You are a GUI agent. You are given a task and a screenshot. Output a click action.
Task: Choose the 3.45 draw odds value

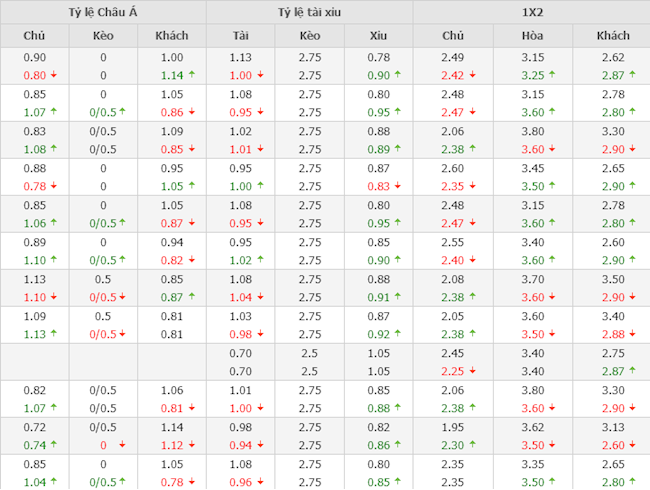pyautogui.click(x=533, y=168)
